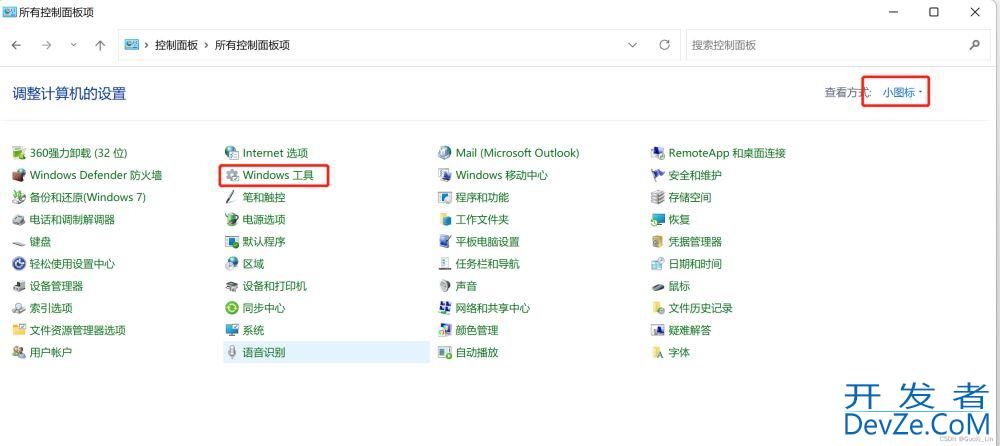Go forward with the forward arrow
This screenshot has height=446, width=1000.
46,45
